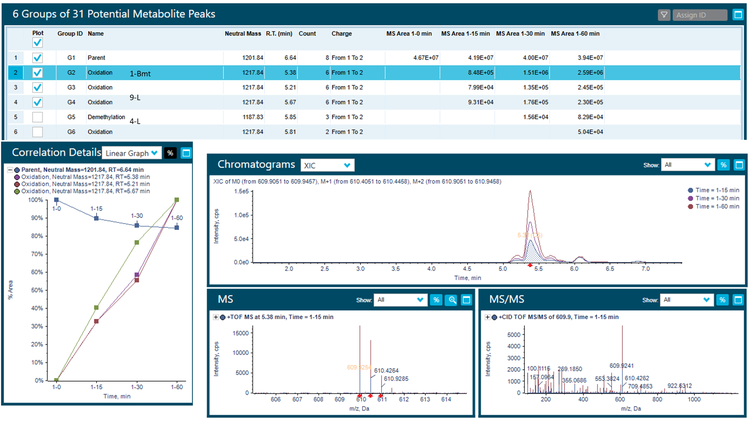Maximize the MS/MS panel
The image size is (750, 422).
point(739,299)
